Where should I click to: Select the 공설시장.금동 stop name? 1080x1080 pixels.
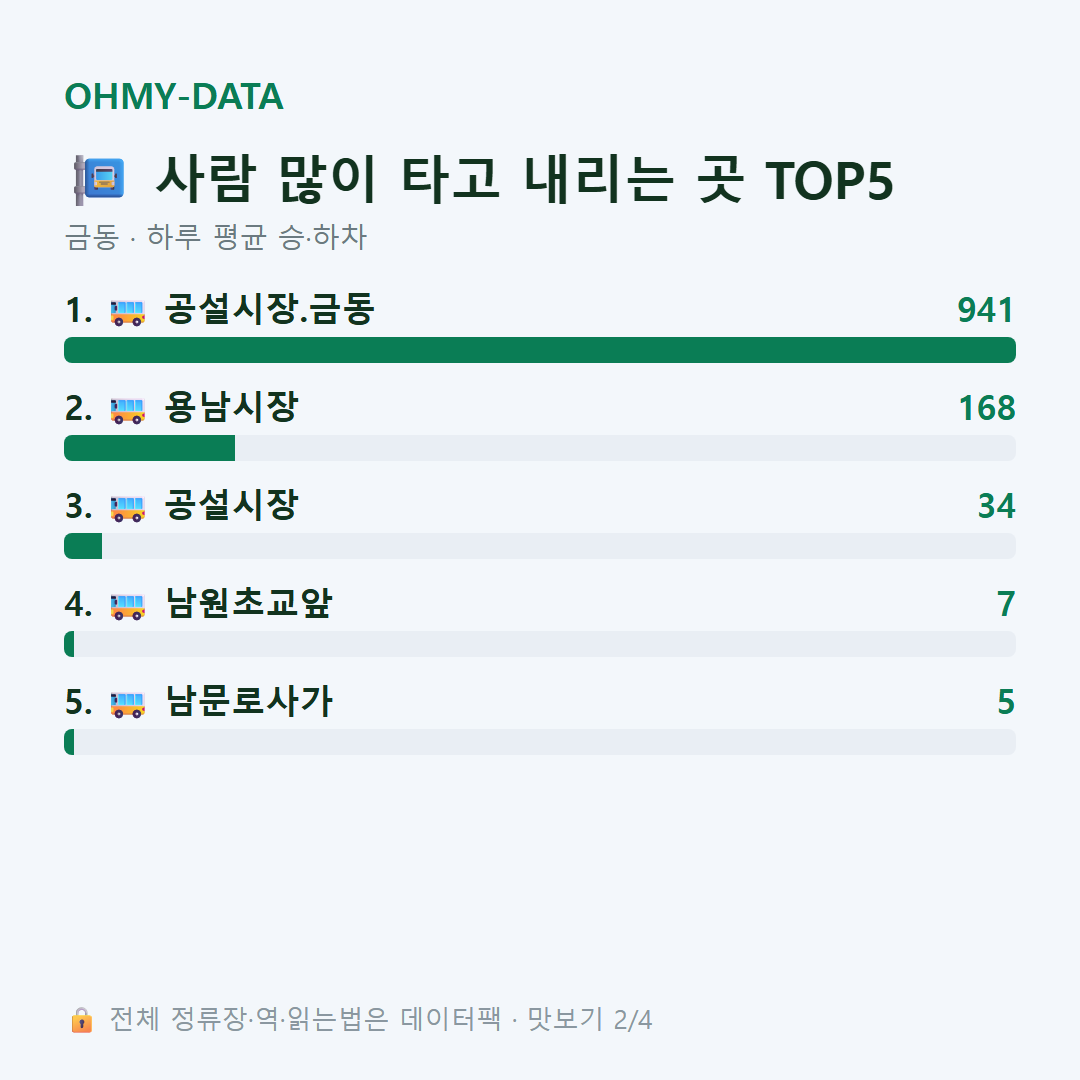click(269, 309)
